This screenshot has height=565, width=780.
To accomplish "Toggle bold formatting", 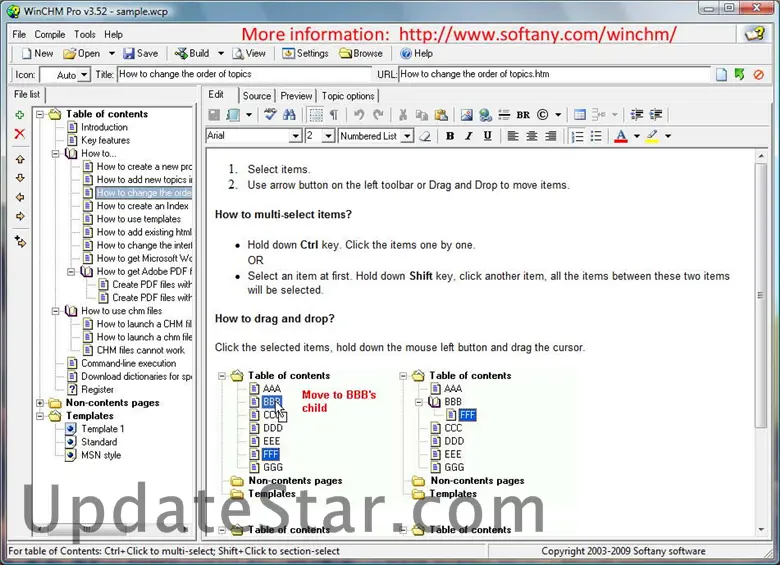I will coord(450,136).
